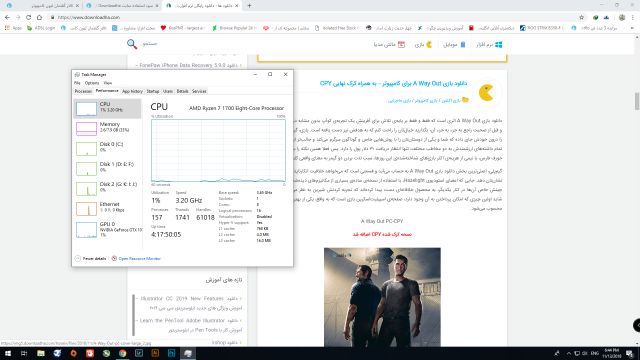
Task: Open the ADSL login bookmark
Action: 41,28
